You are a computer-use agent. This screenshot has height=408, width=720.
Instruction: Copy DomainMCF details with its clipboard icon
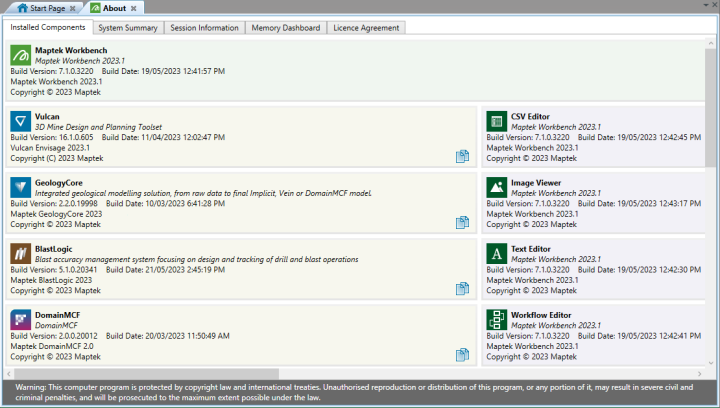click(x=462, y=355)
